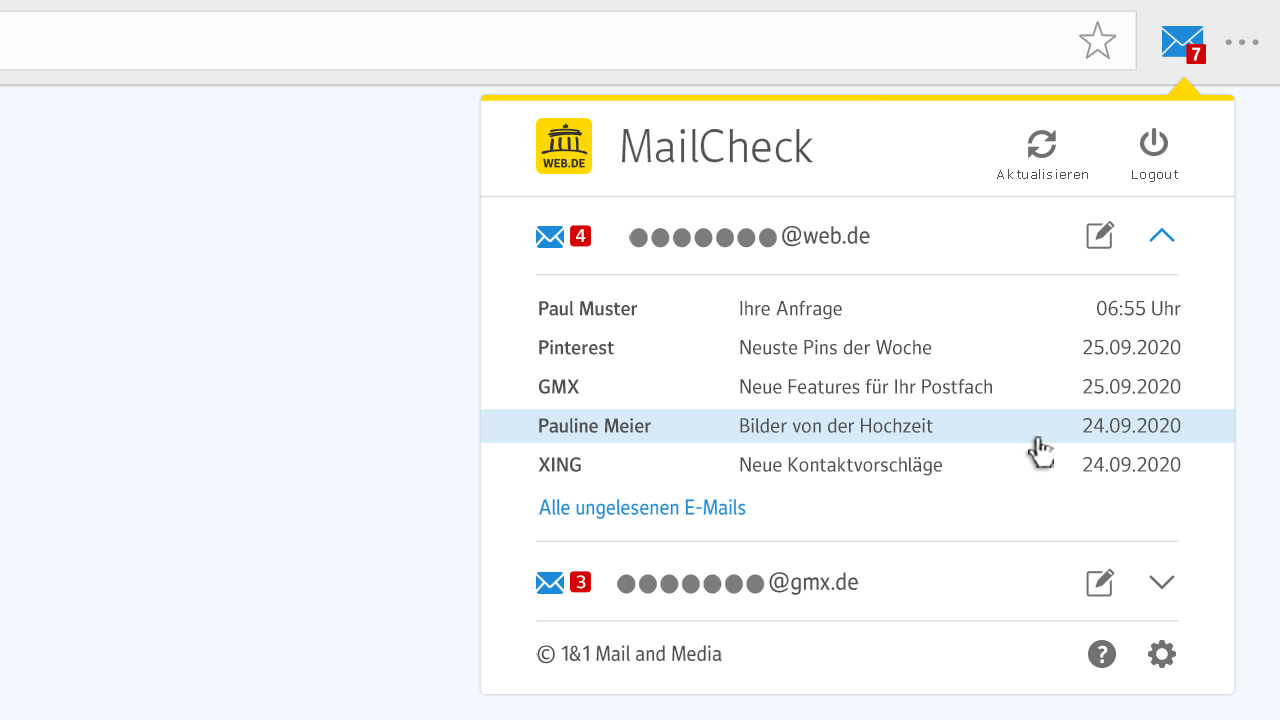Screen dimensions: 1280x720
Task: Click the red '4' unread badge
Action: click(x=580, y=236)
